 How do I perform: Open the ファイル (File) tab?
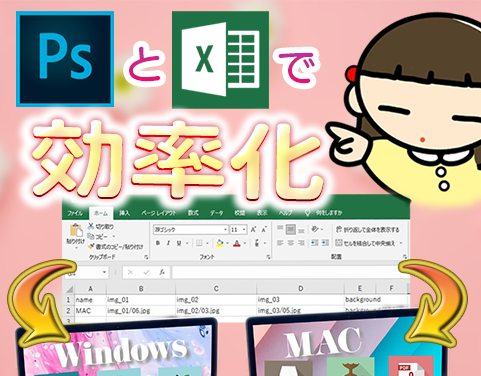point(75,213)
